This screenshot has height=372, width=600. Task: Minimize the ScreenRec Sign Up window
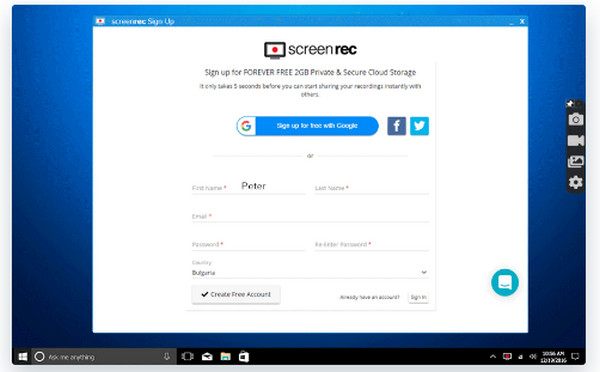tap(512, 22)
